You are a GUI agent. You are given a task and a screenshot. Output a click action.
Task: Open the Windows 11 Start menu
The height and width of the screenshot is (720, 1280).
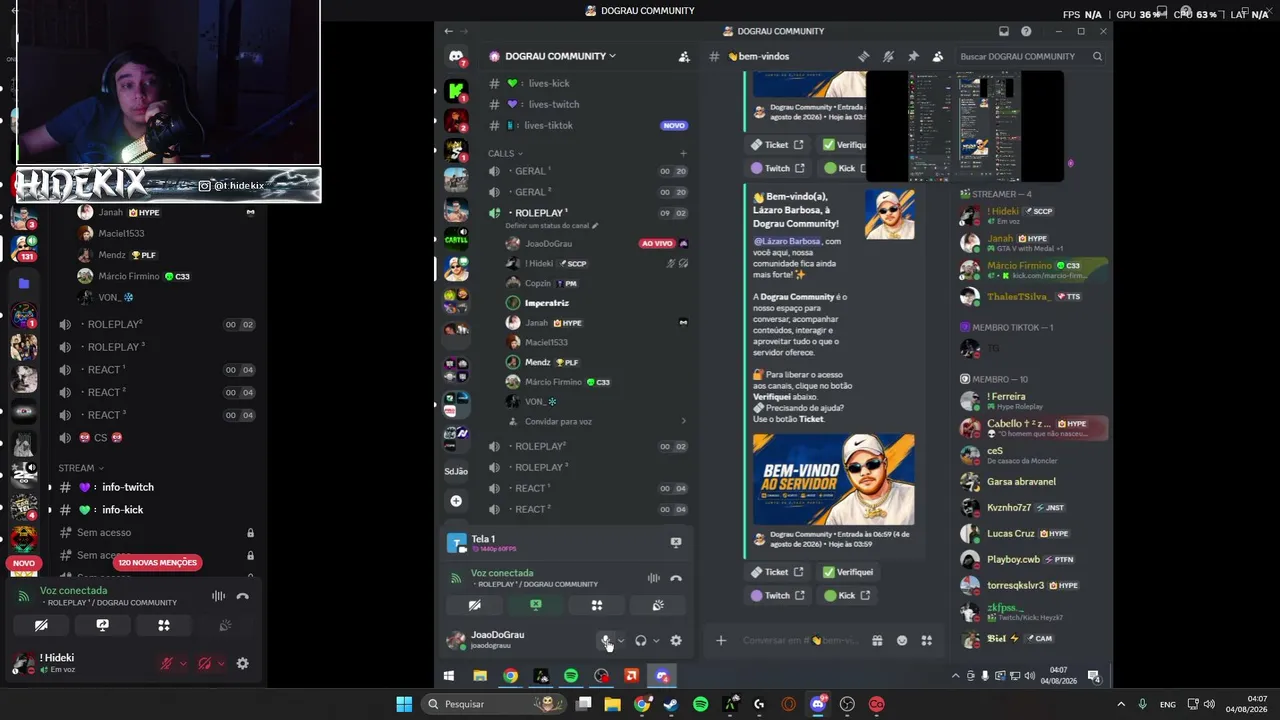[x=404, y=704]
